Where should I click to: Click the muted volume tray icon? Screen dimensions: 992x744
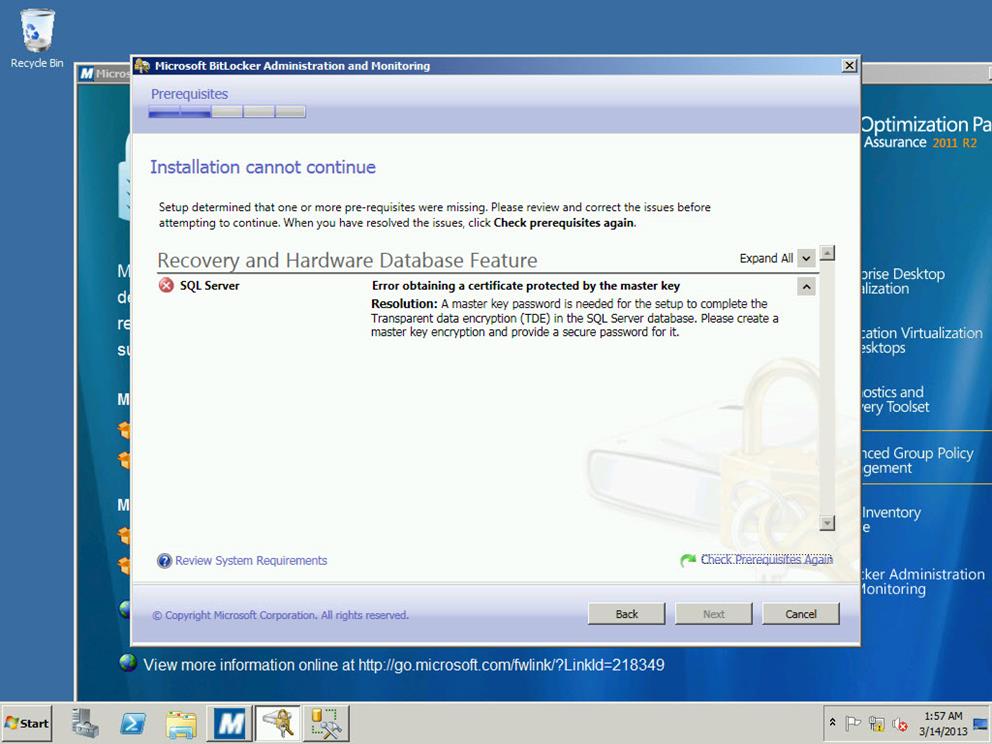point(900,722)
